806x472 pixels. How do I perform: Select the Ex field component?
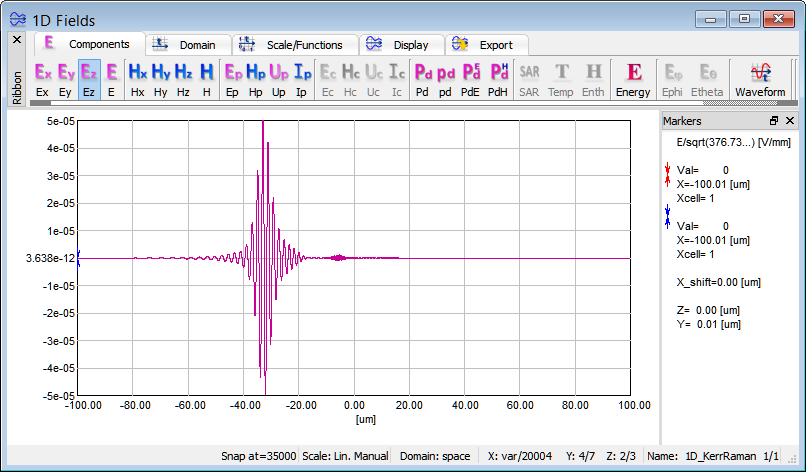[x=42, y=79]
